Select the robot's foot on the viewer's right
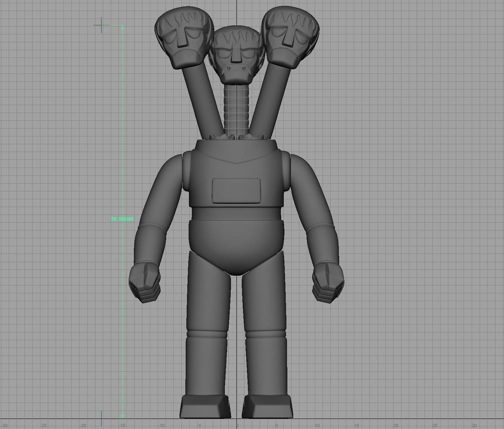 268,407
